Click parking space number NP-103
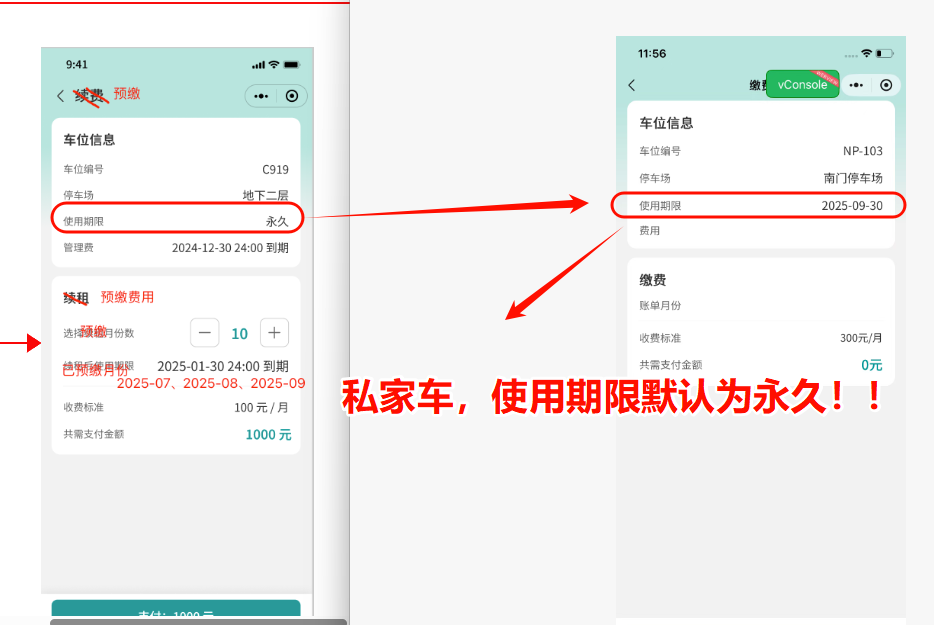The width and height of the screenshot is (934, 625). point(862,151)
